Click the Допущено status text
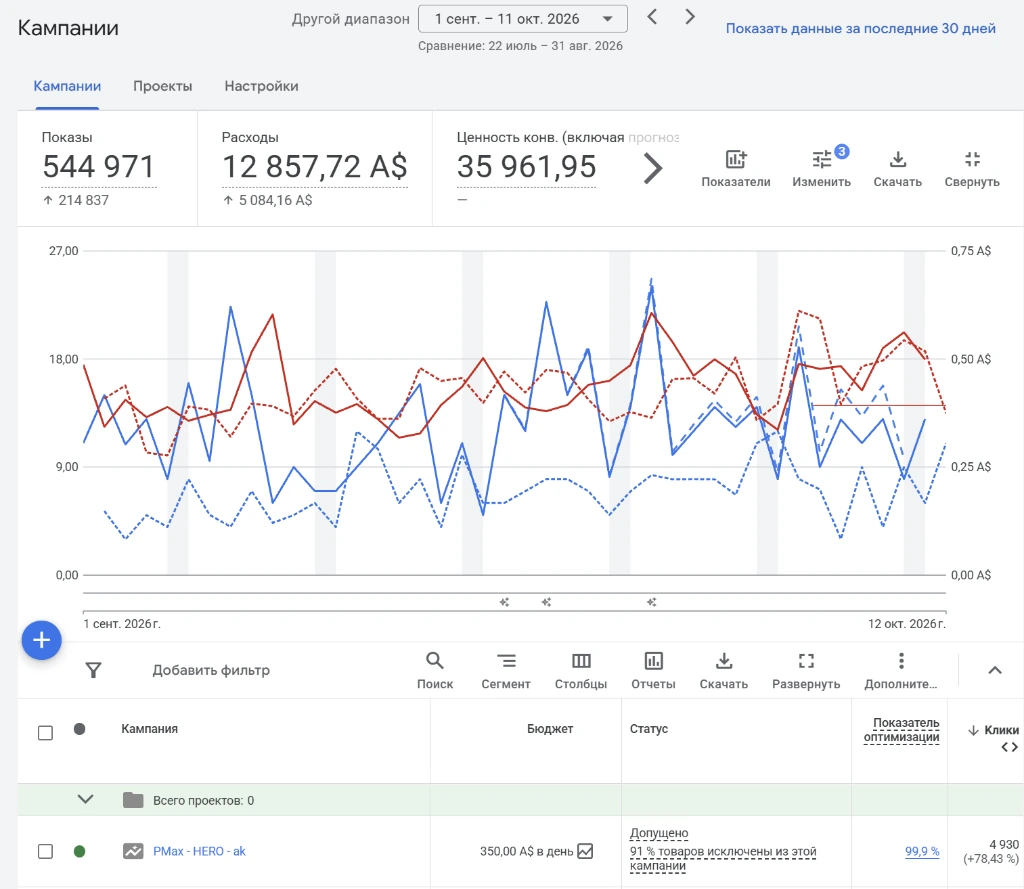 659,833
